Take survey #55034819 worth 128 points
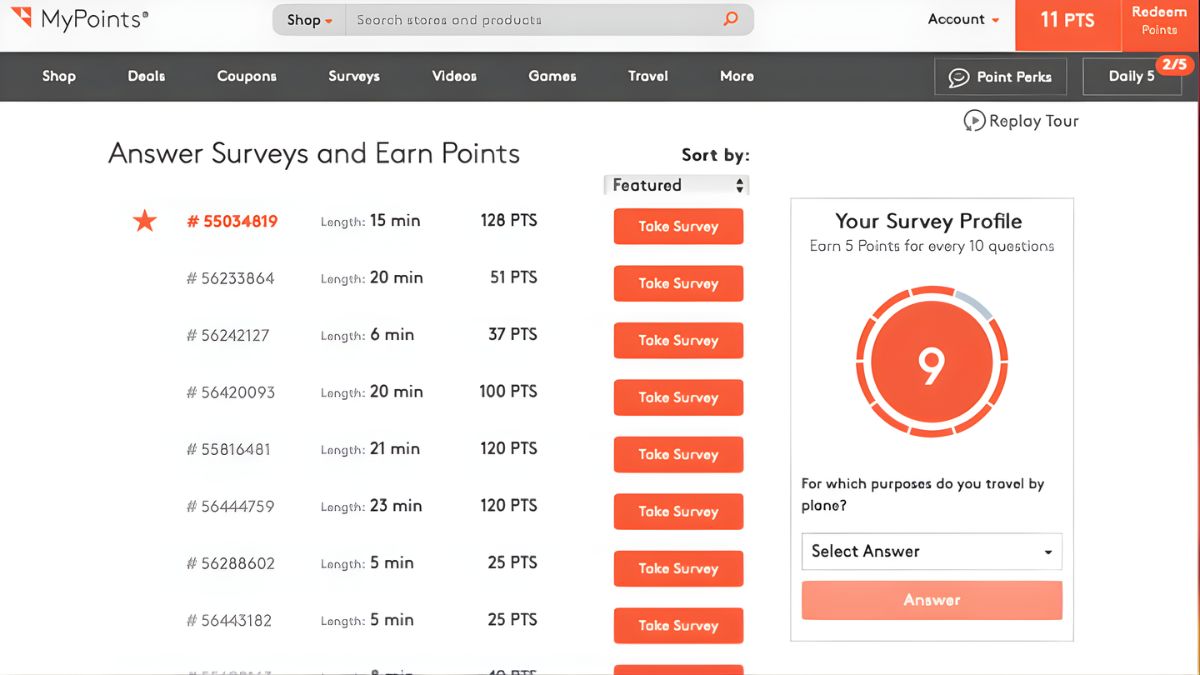1200x675 pixels. pyautogui.click(x=678, y=226)
